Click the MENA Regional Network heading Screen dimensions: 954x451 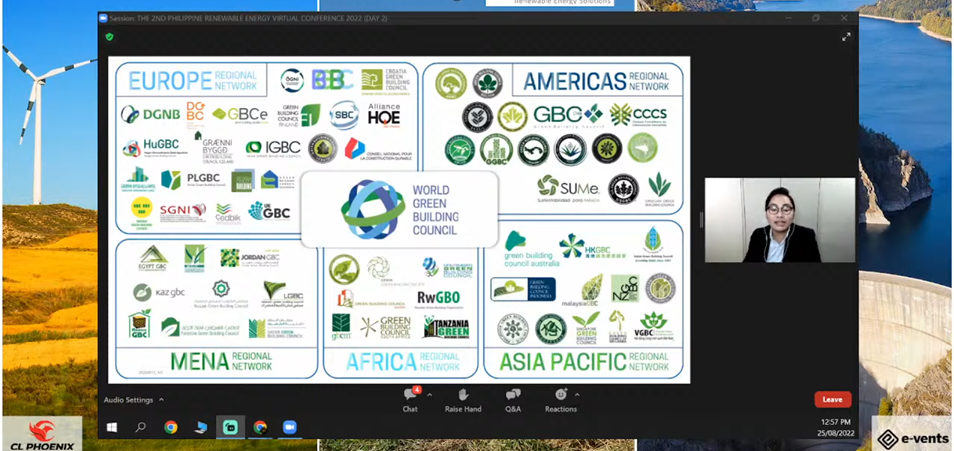click(x=221, y=361)
